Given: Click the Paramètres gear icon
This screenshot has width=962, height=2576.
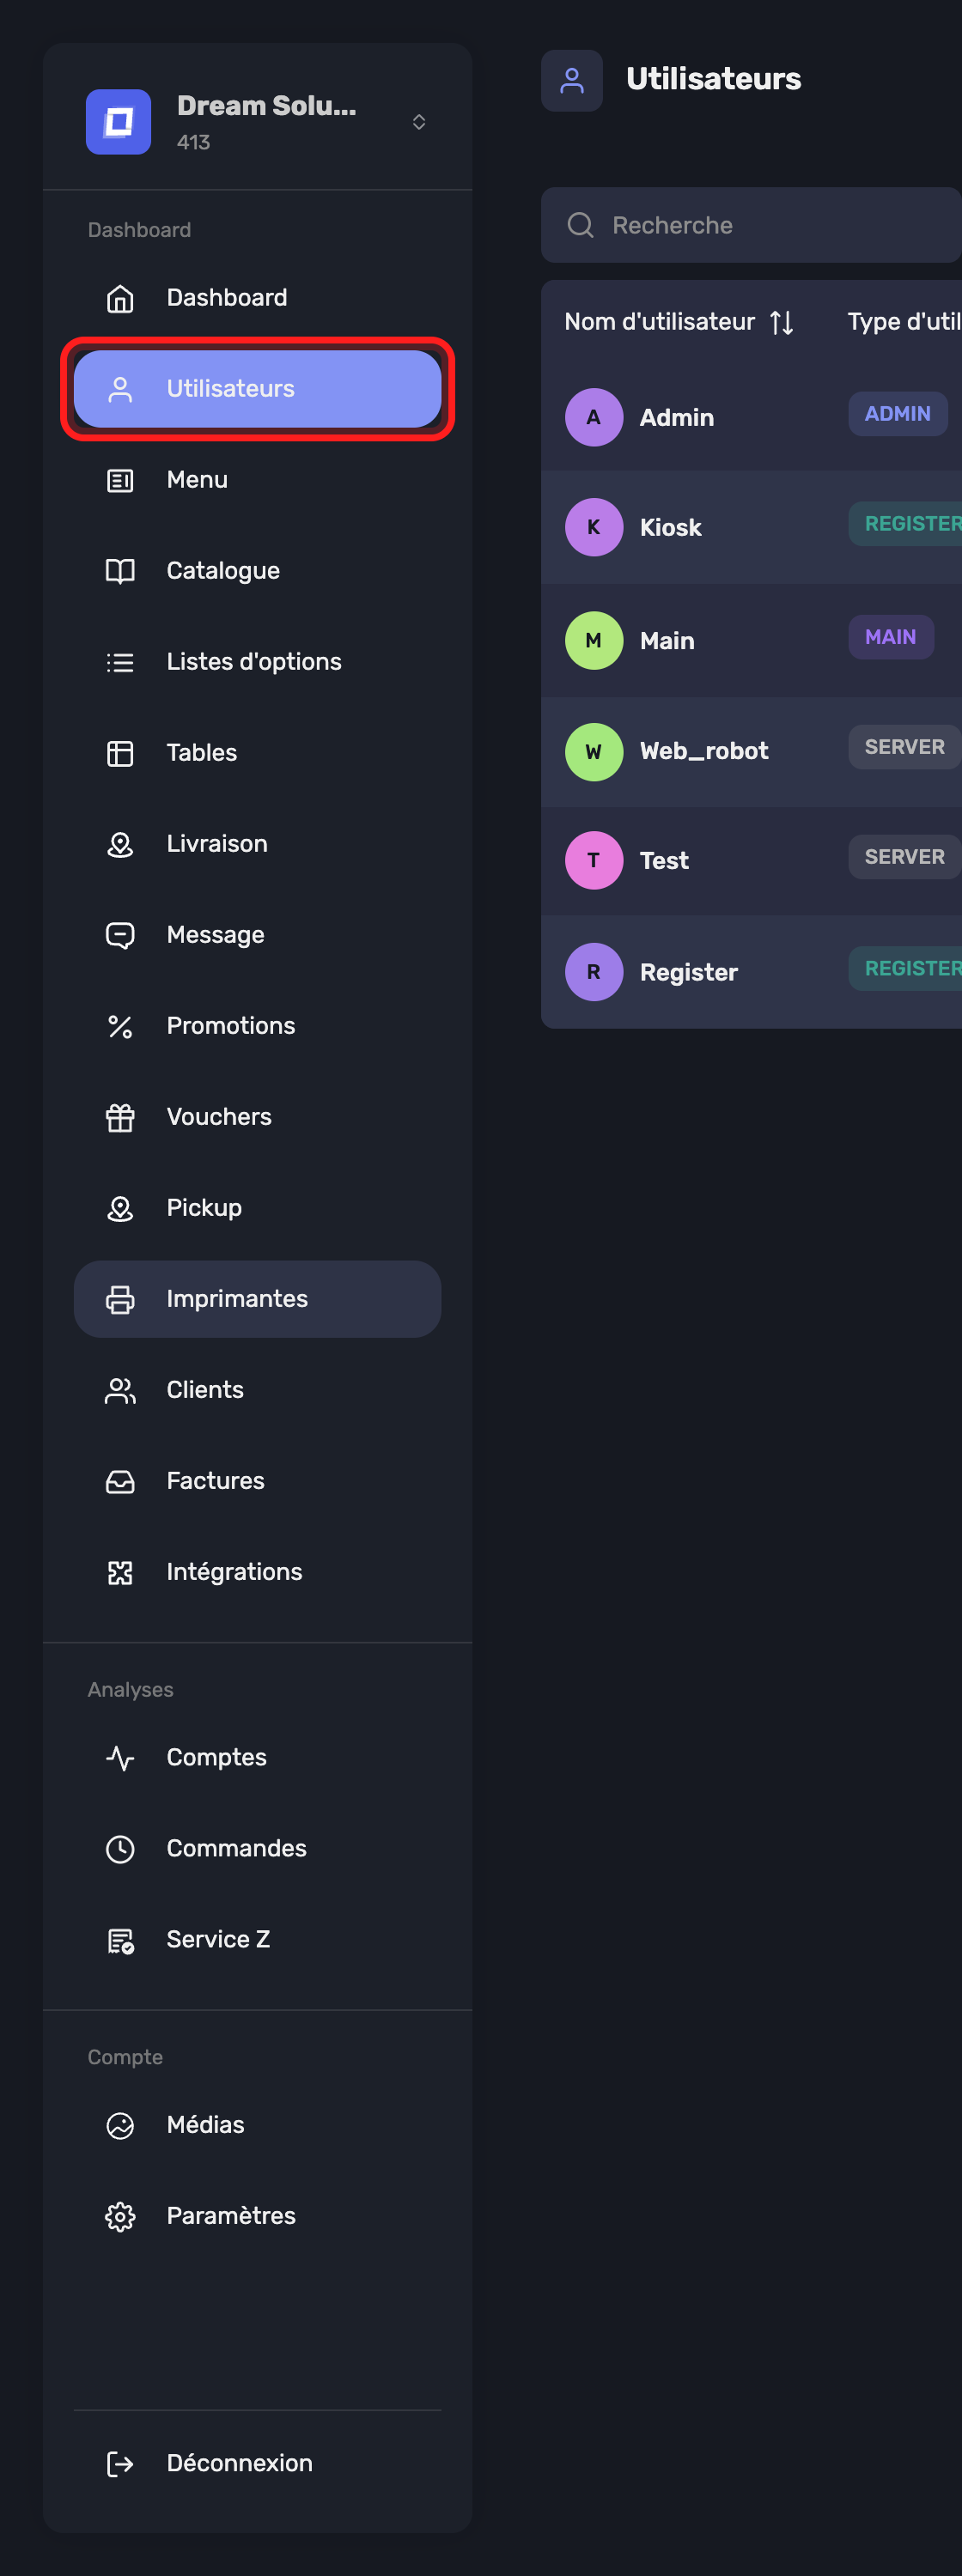Looking at the screenshot, I should [120, 2216].
